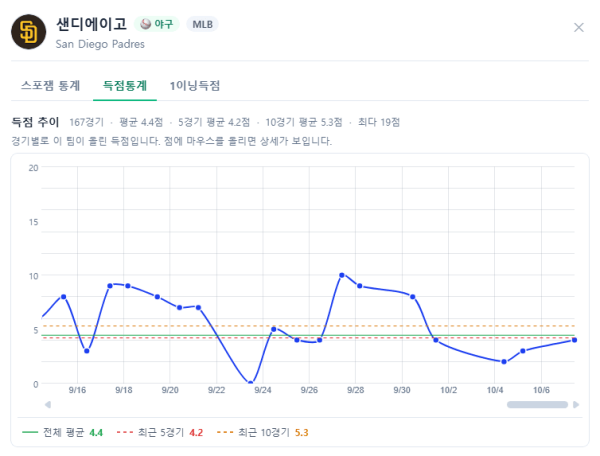The height and width of the screenshot is (456, 600).
Task: Click the peak 10-point data marker
Action: click(342, 275)
